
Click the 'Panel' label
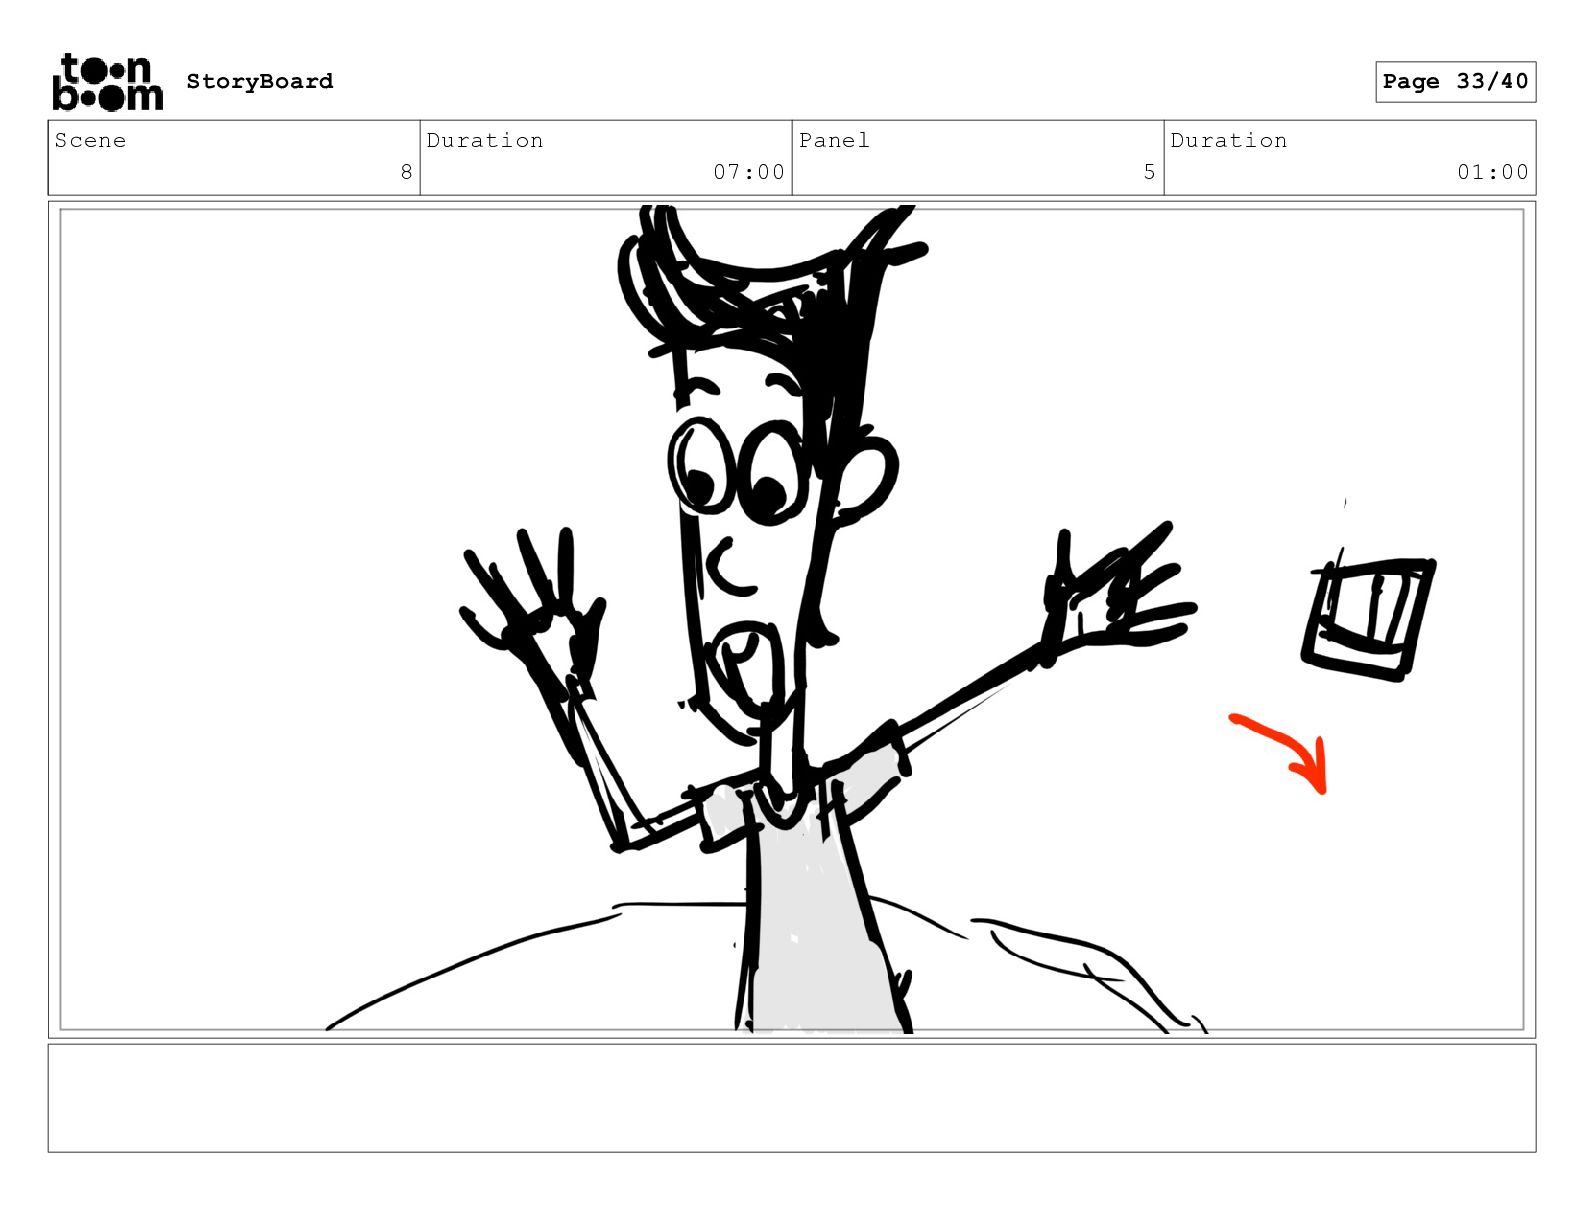point(834,140)
